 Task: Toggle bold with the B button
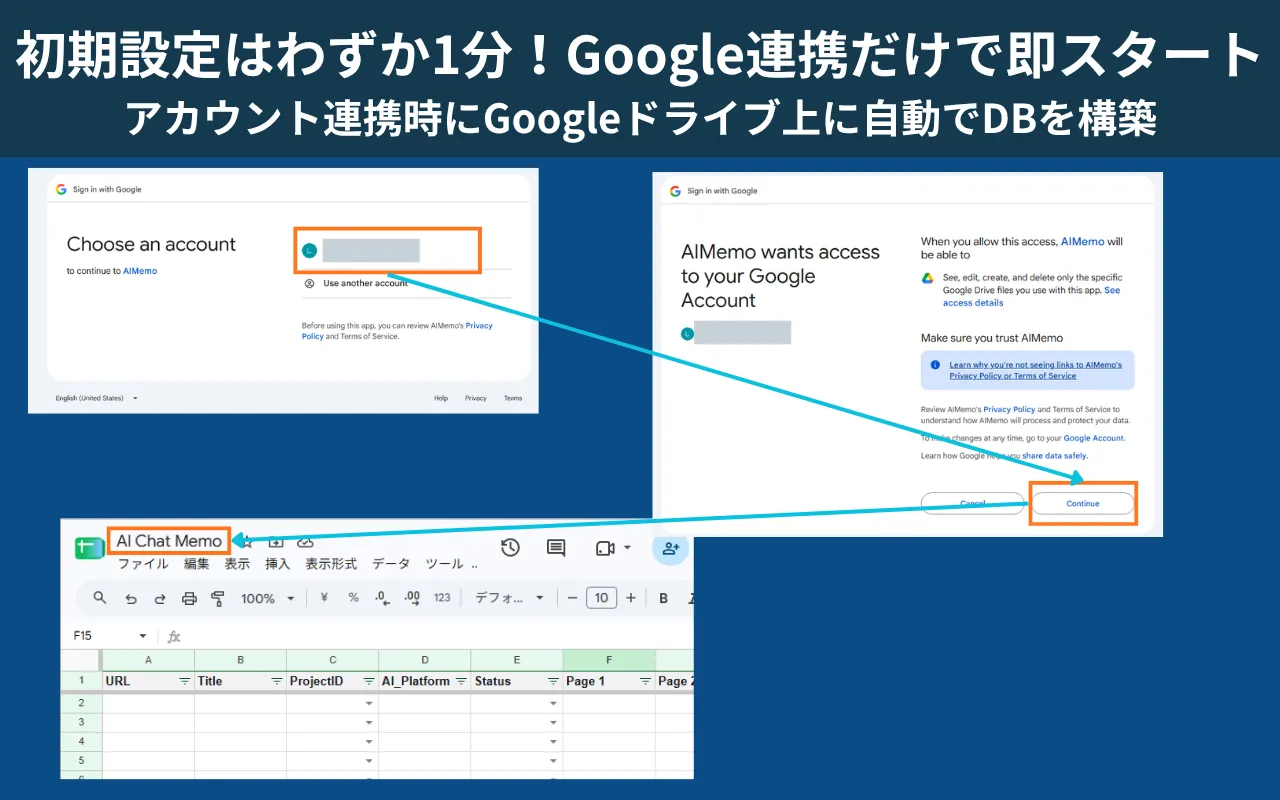click(x=663, y=598)
